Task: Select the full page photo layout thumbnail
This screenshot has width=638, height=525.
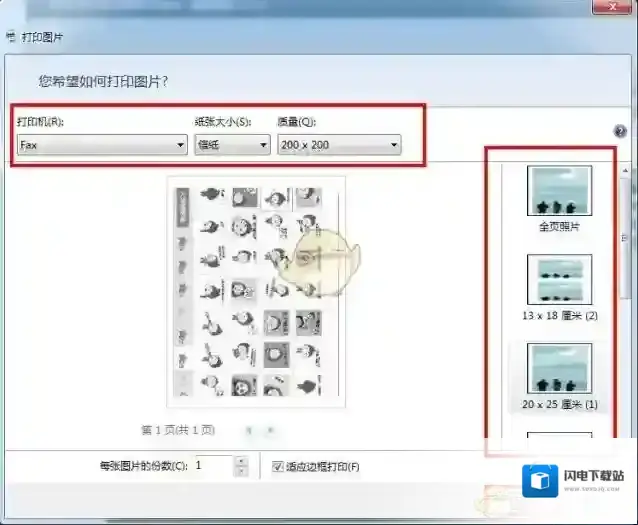Action: (559, 190)
